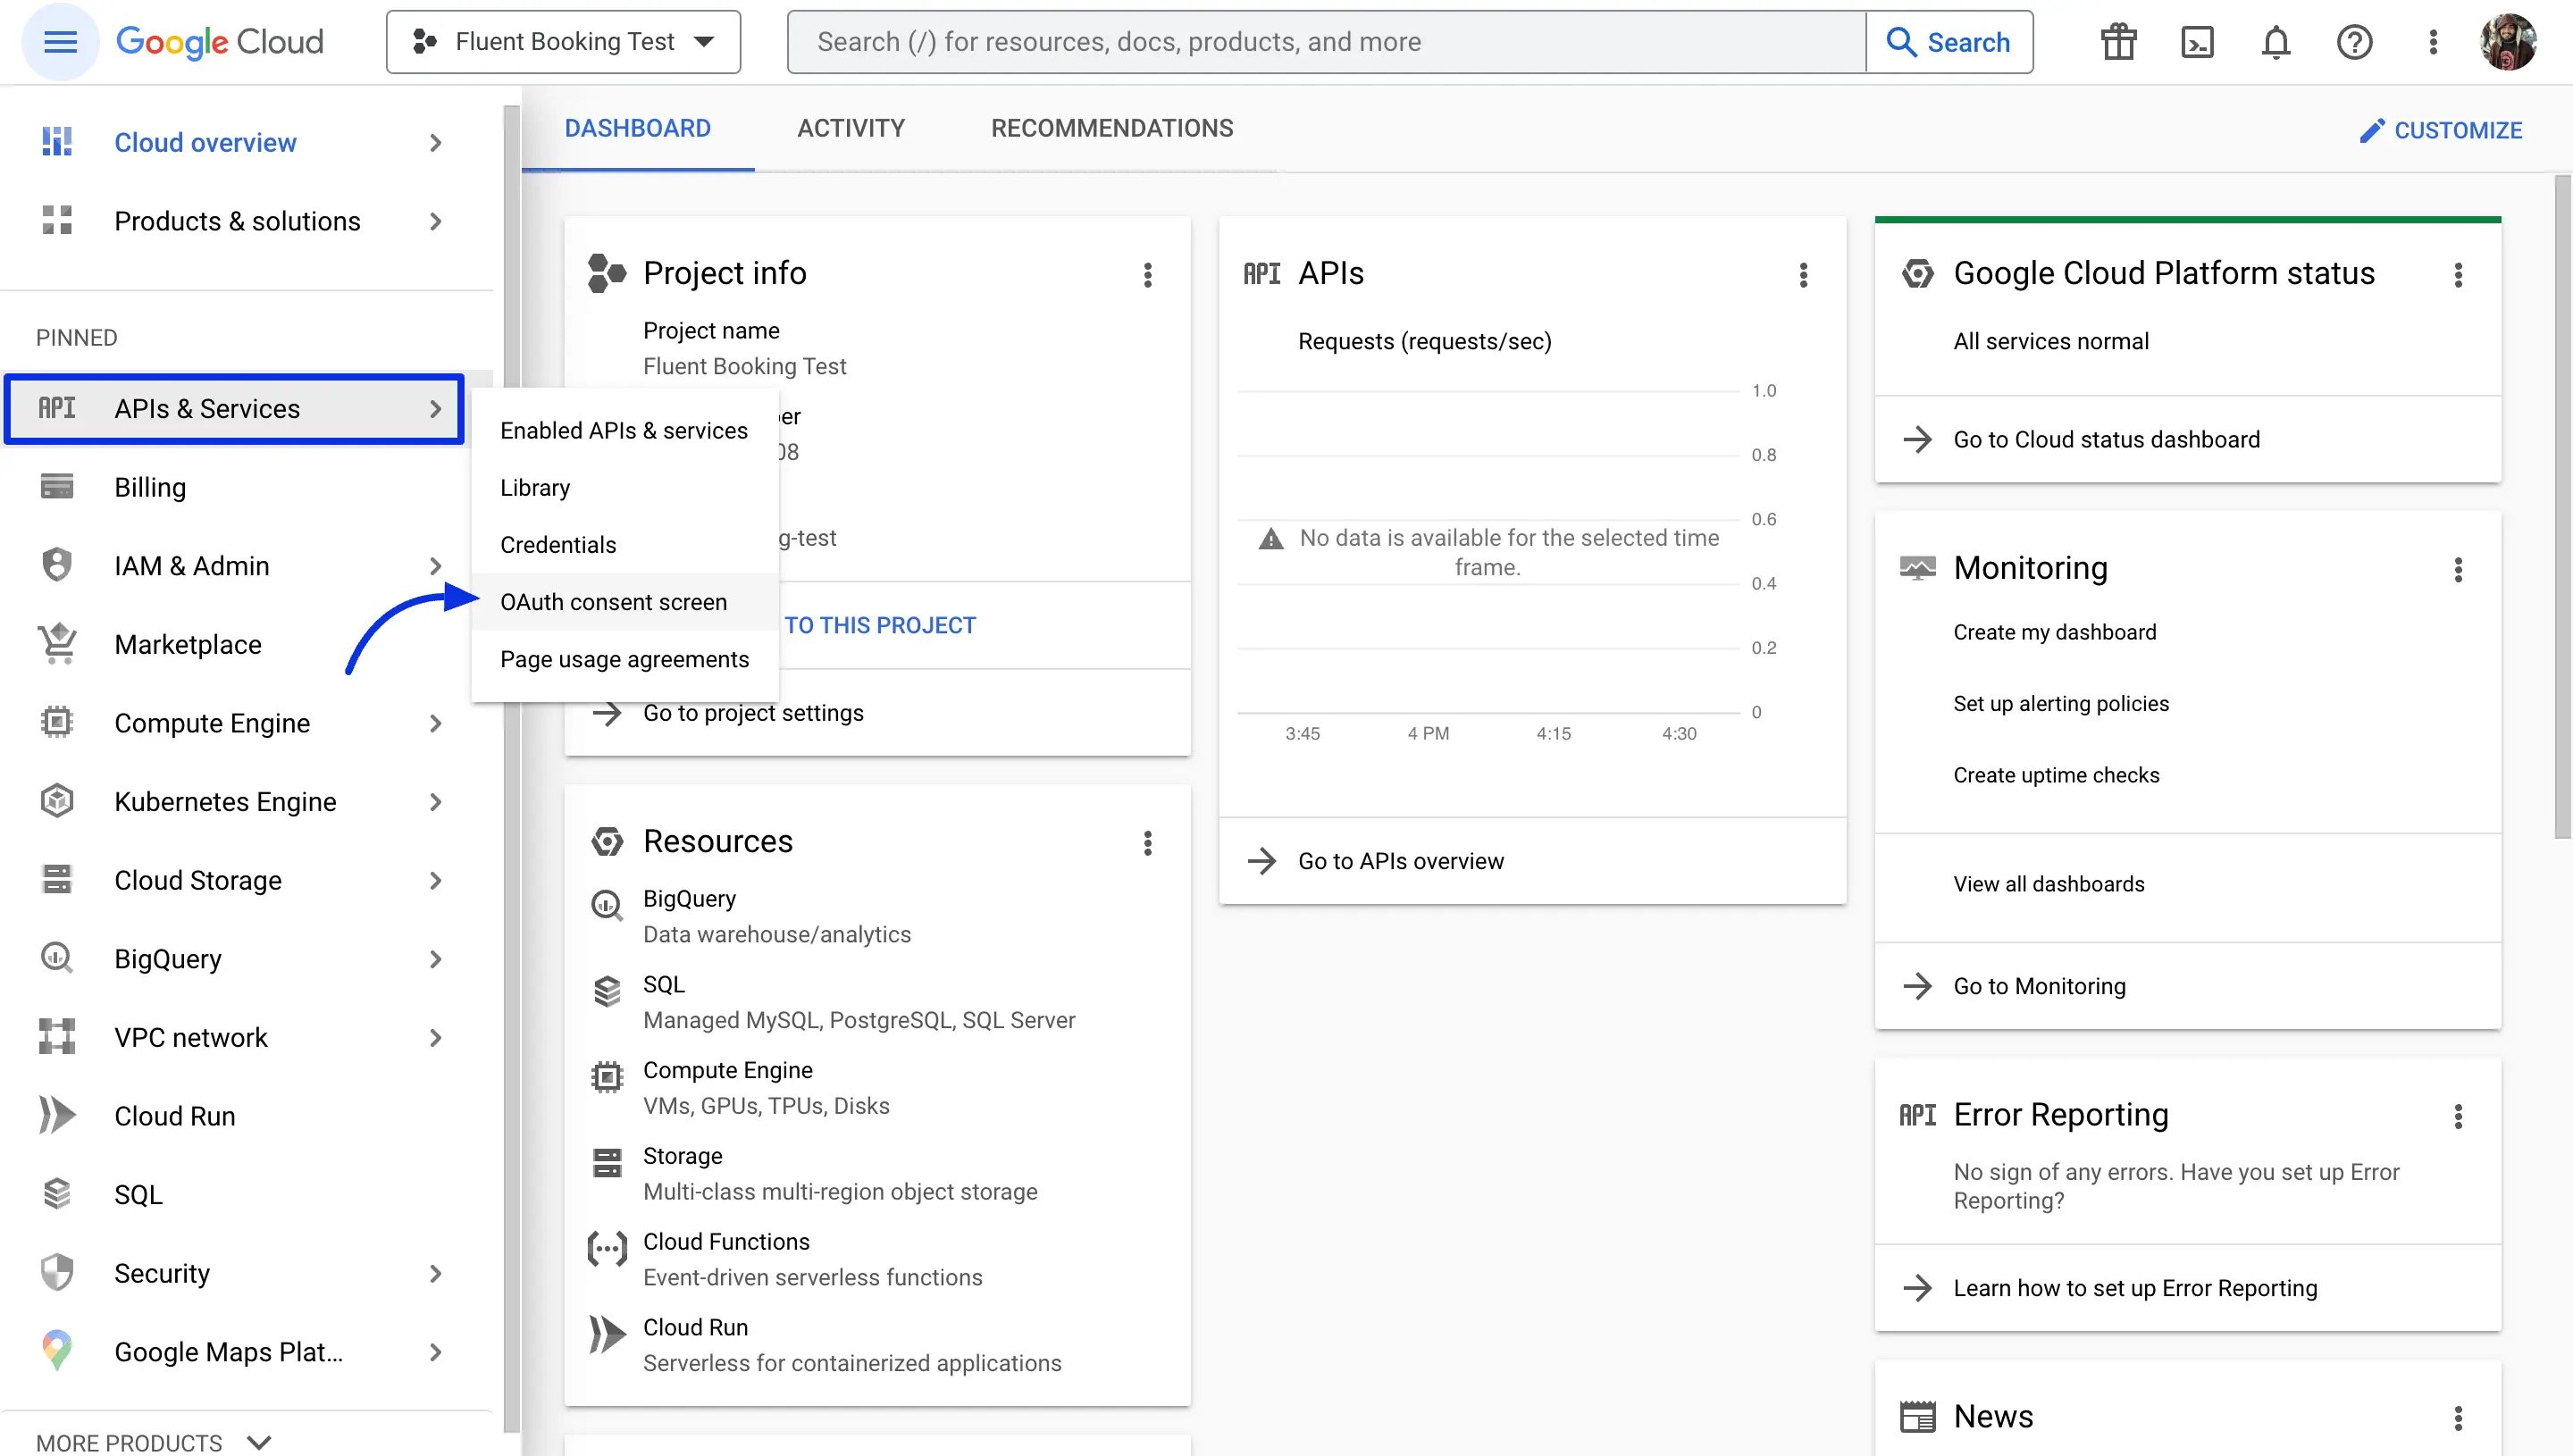Open the help question mark icon
Image resolution: width=2573 pixels, height=1456 pixels.
(x=2354, y=42)
